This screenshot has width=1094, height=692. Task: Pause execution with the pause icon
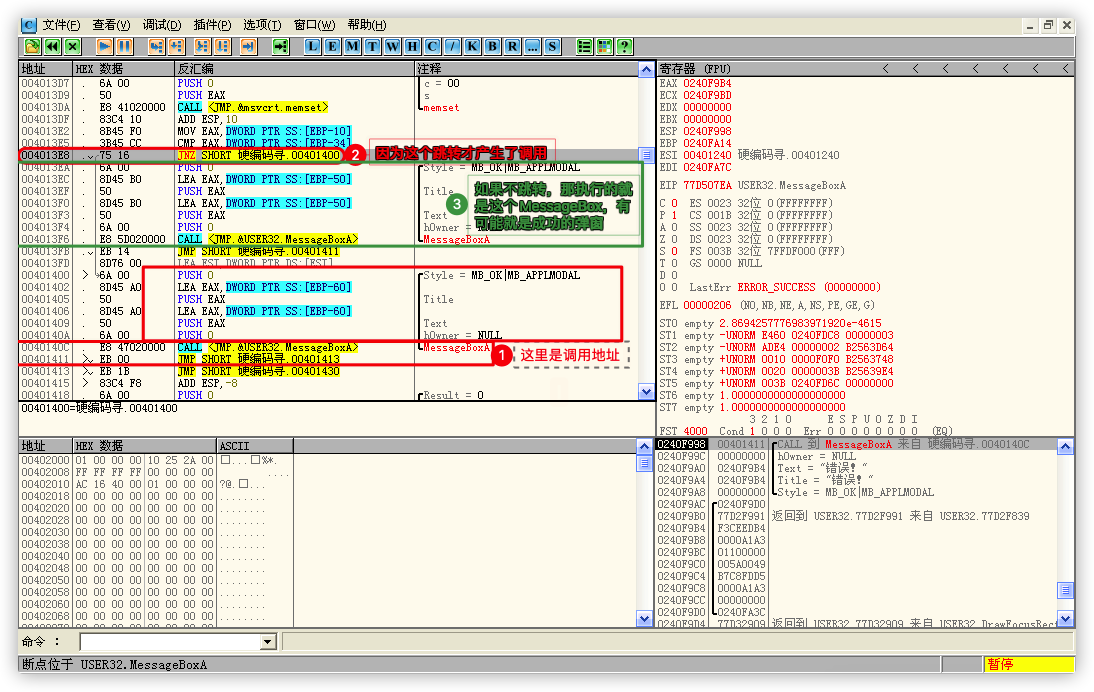[x=124, y=46]
